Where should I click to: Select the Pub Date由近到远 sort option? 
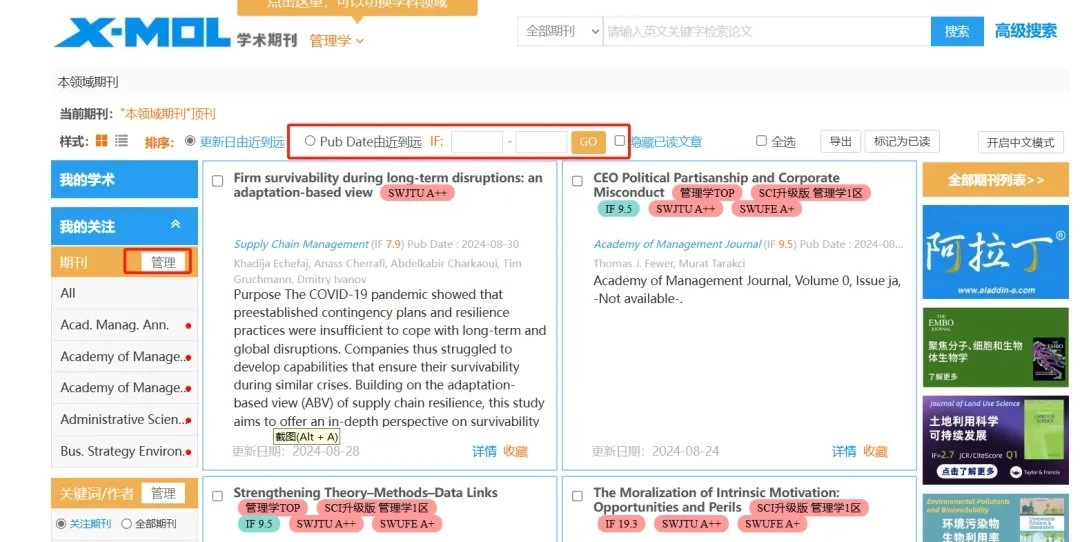coord(310,141)
